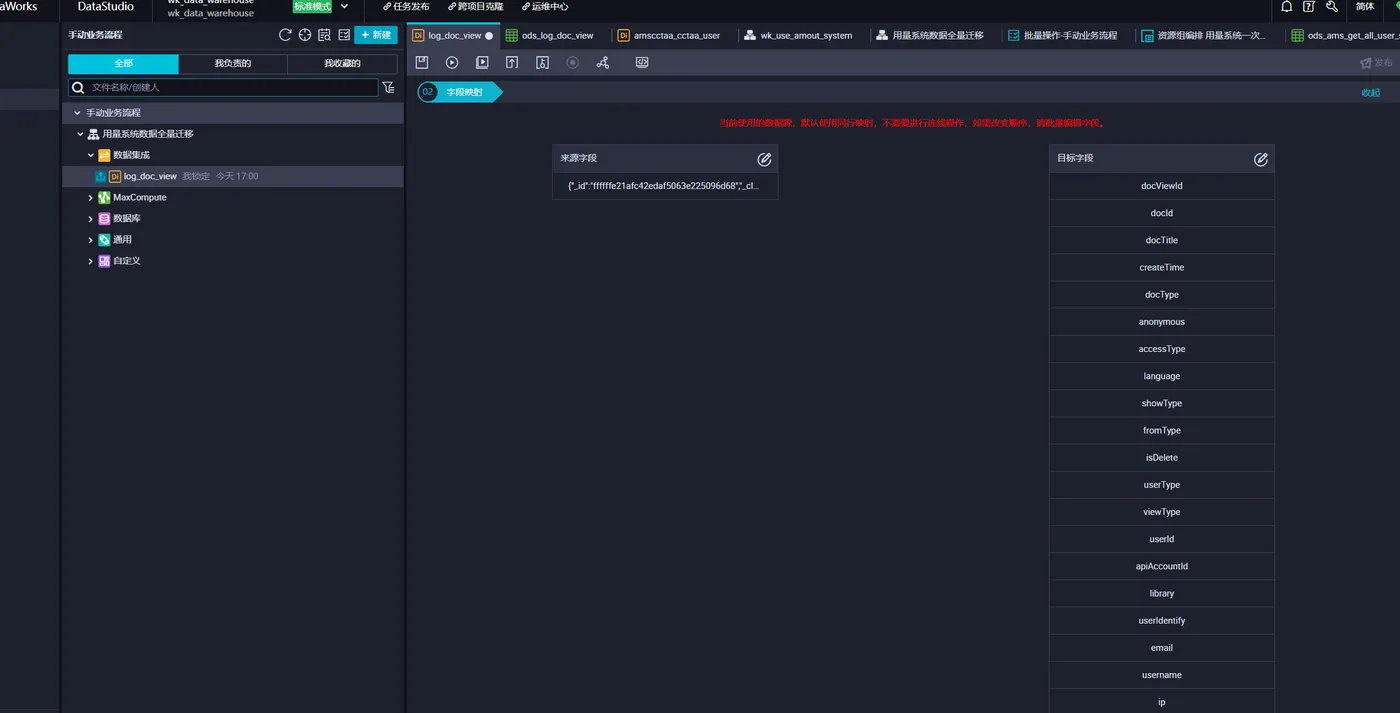The width and height of the screenshot is (1400, 713).
Task: Open the filter icon beside search box
Action: (x=388, y=87)
